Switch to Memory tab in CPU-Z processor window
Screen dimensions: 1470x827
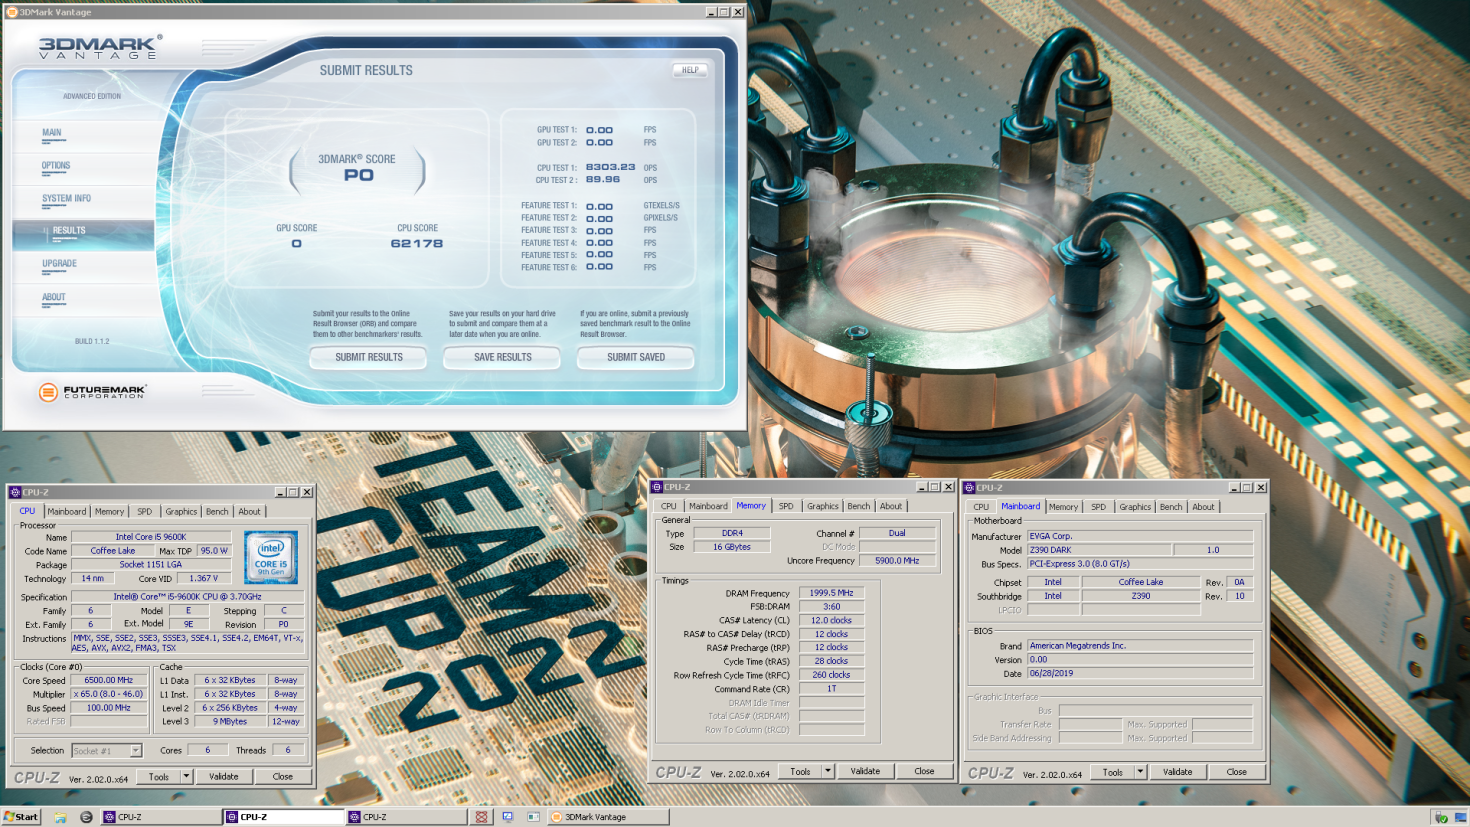point(110,511)
